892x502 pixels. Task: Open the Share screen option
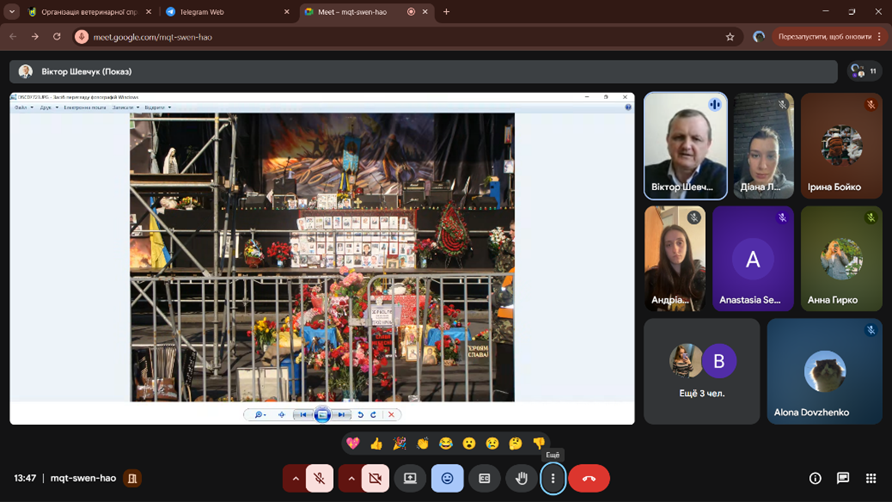[x=410, y=479]
